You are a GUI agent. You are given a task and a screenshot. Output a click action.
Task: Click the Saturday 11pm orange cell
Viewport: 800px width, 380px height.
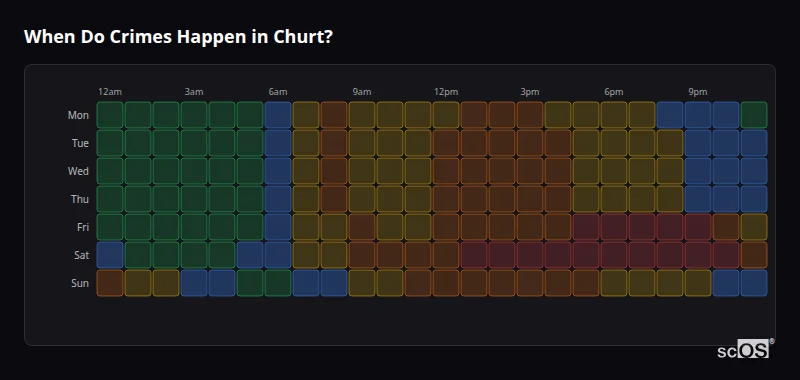tap(754, 255)
